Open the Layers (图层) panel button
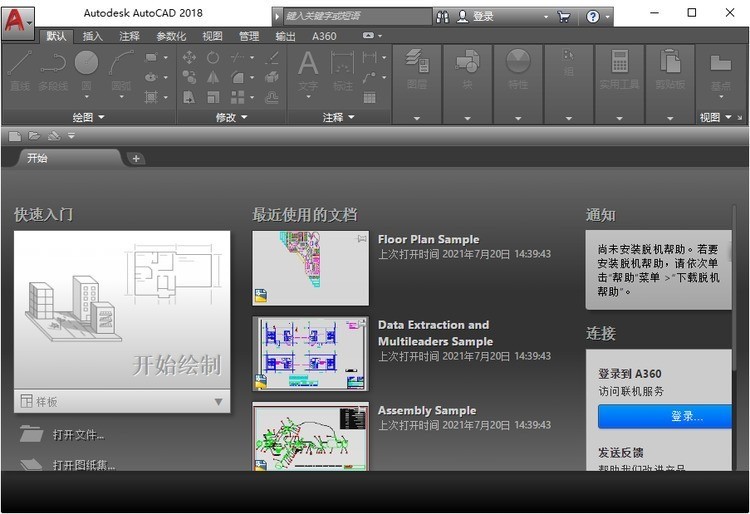The width and height of the screenshot is (750, 514). pos(417,69)
